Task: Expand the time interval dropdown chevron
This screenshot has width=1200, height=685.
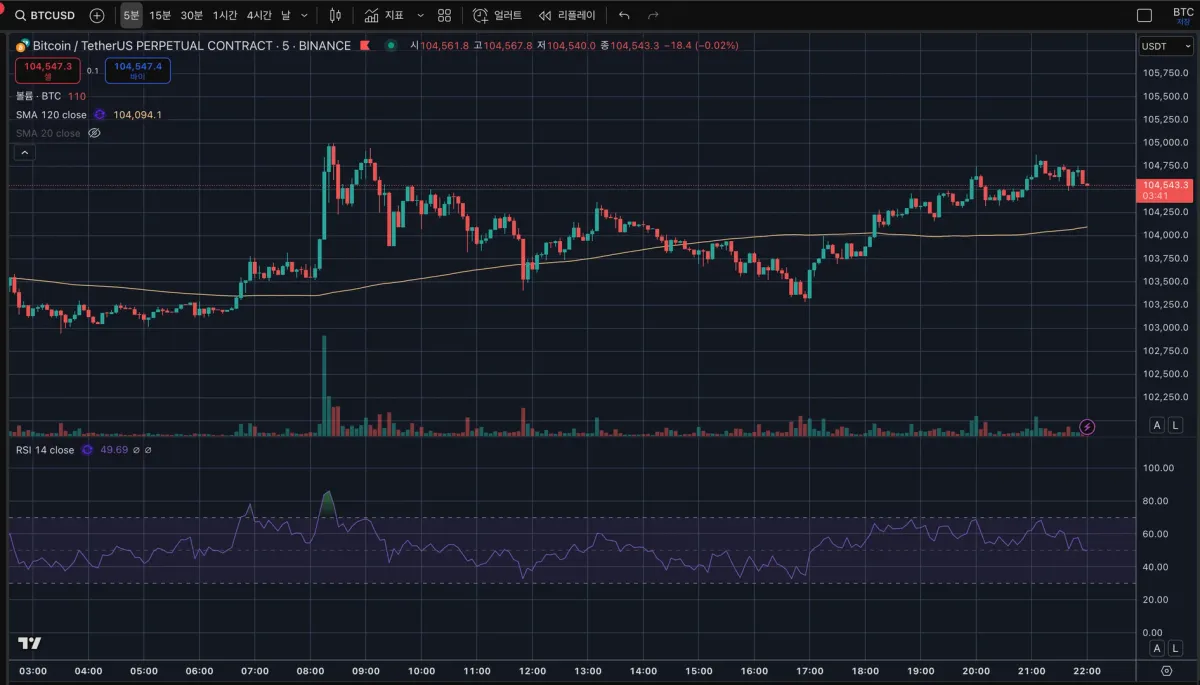Action: (x=305, y=15)
